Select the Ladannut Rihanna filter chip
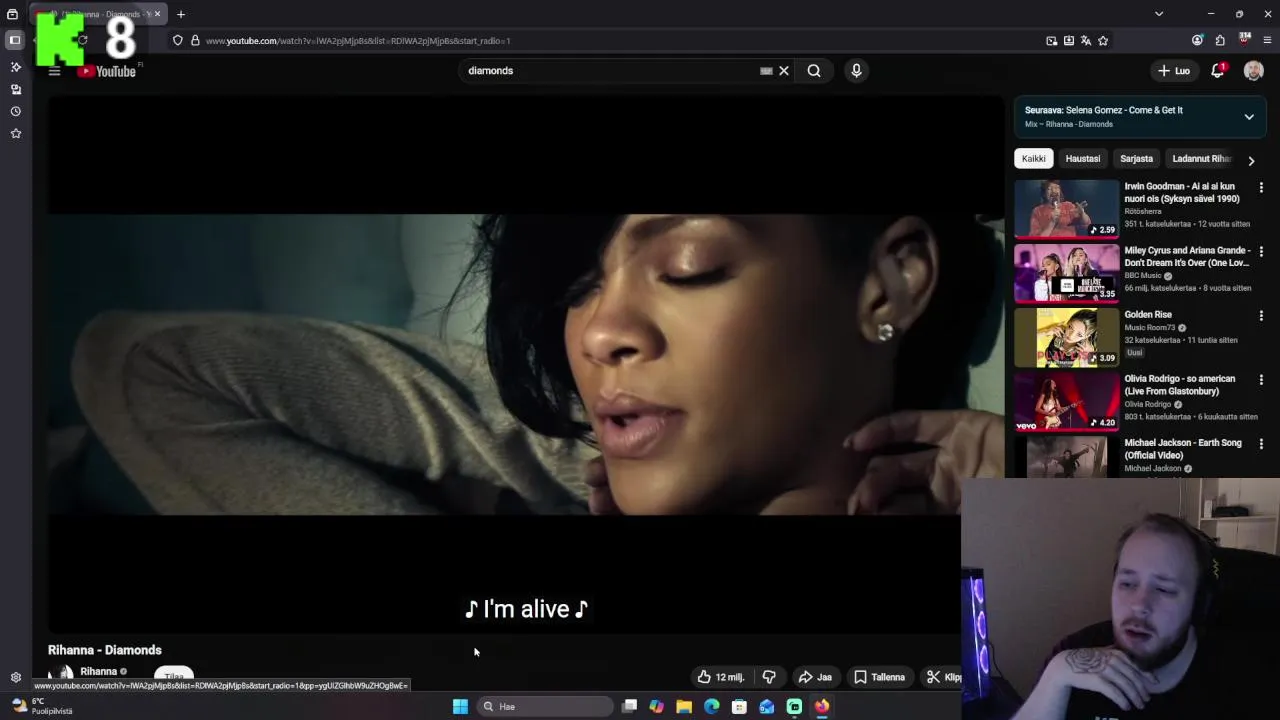Image resolution: width=1280 pixels, height=720 pixels. [1200, 159]
